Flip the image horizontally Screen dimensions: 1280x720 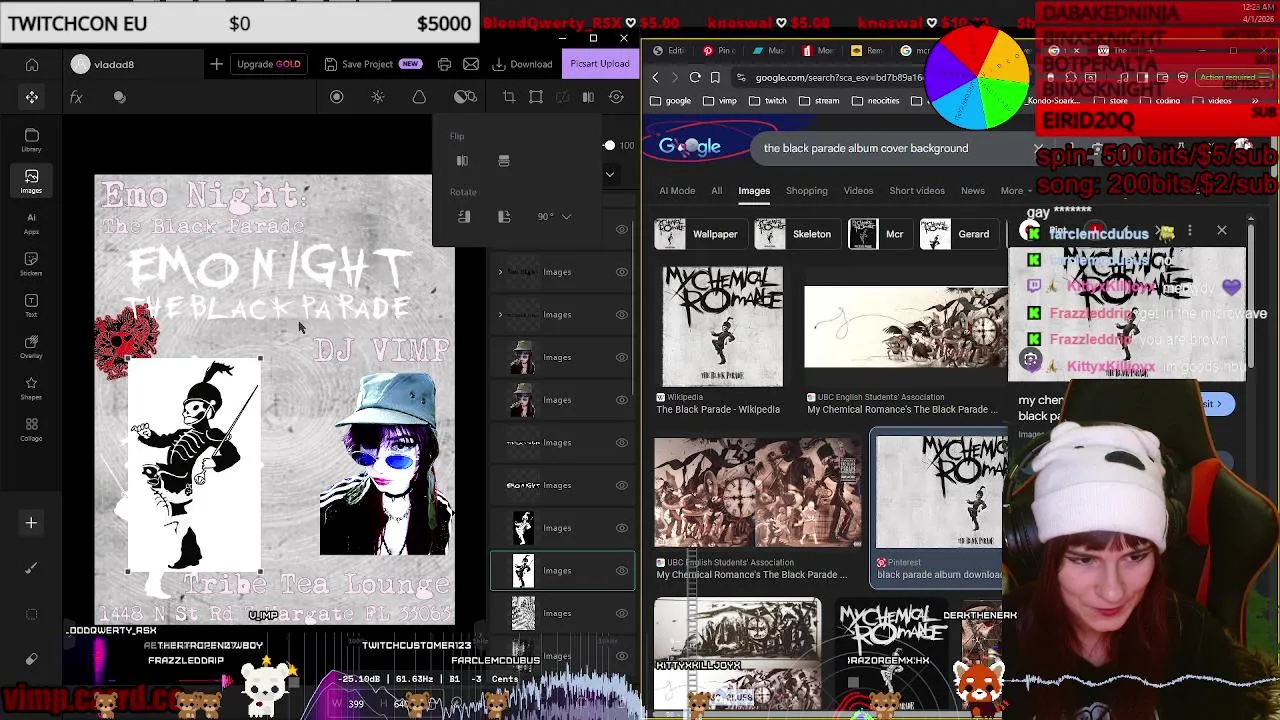462,161
